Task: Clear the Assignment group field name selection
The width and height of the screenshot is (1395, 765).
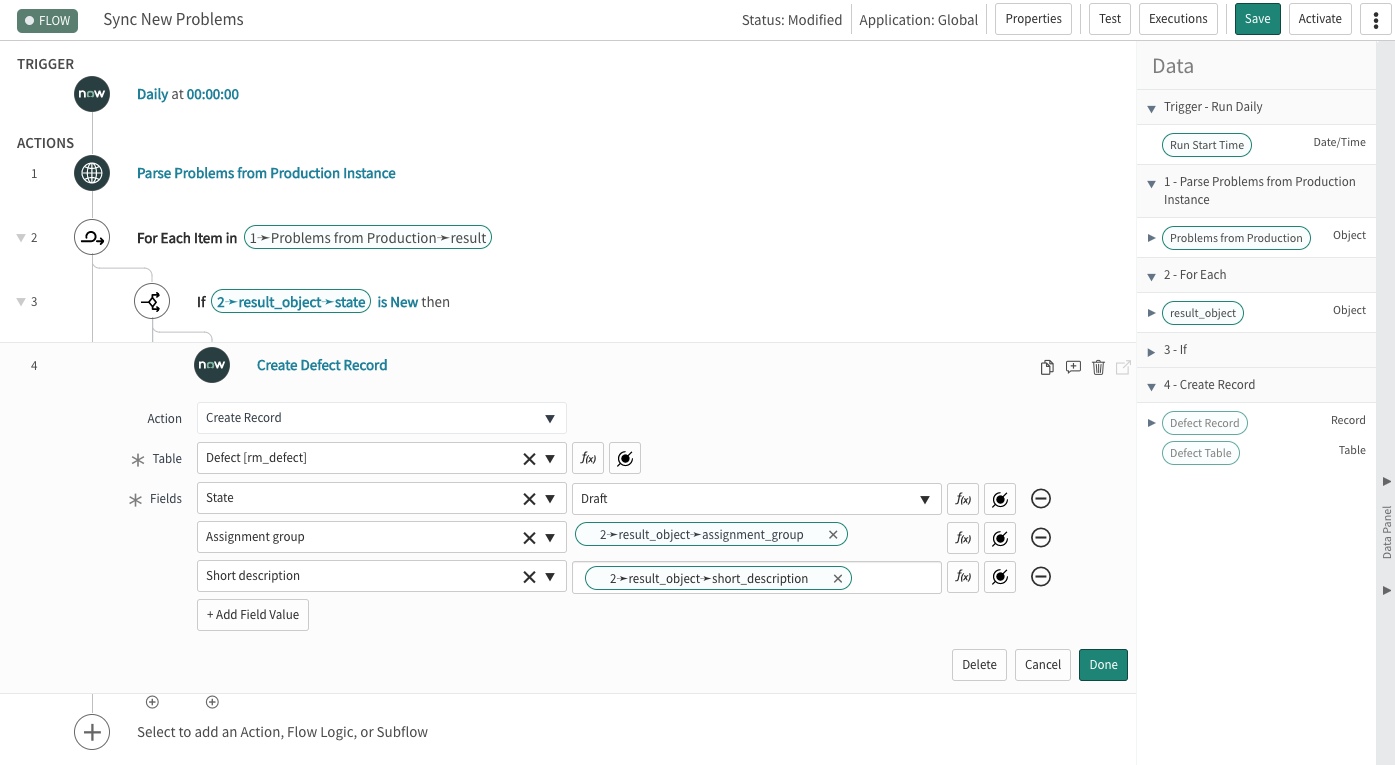Action: [x=529, y=538]
